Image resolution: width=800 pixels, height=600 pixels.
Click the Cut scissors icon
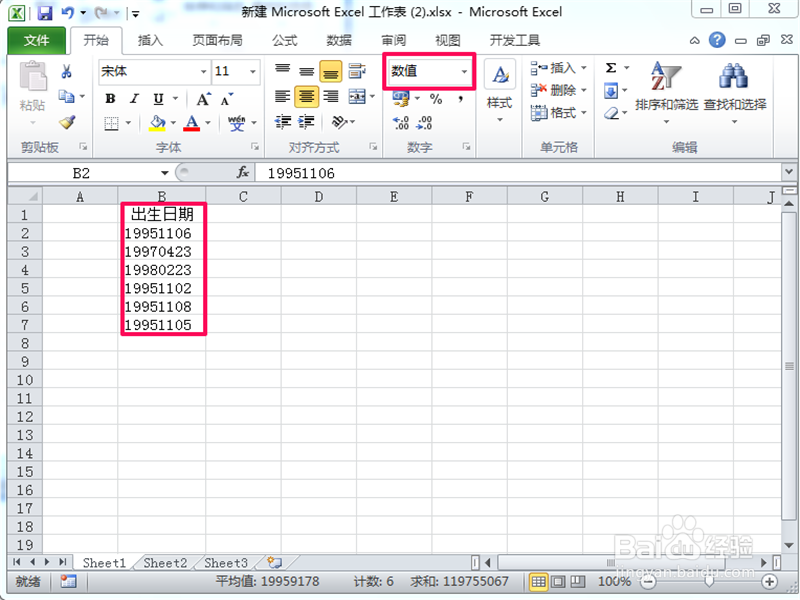pos(66,71)
